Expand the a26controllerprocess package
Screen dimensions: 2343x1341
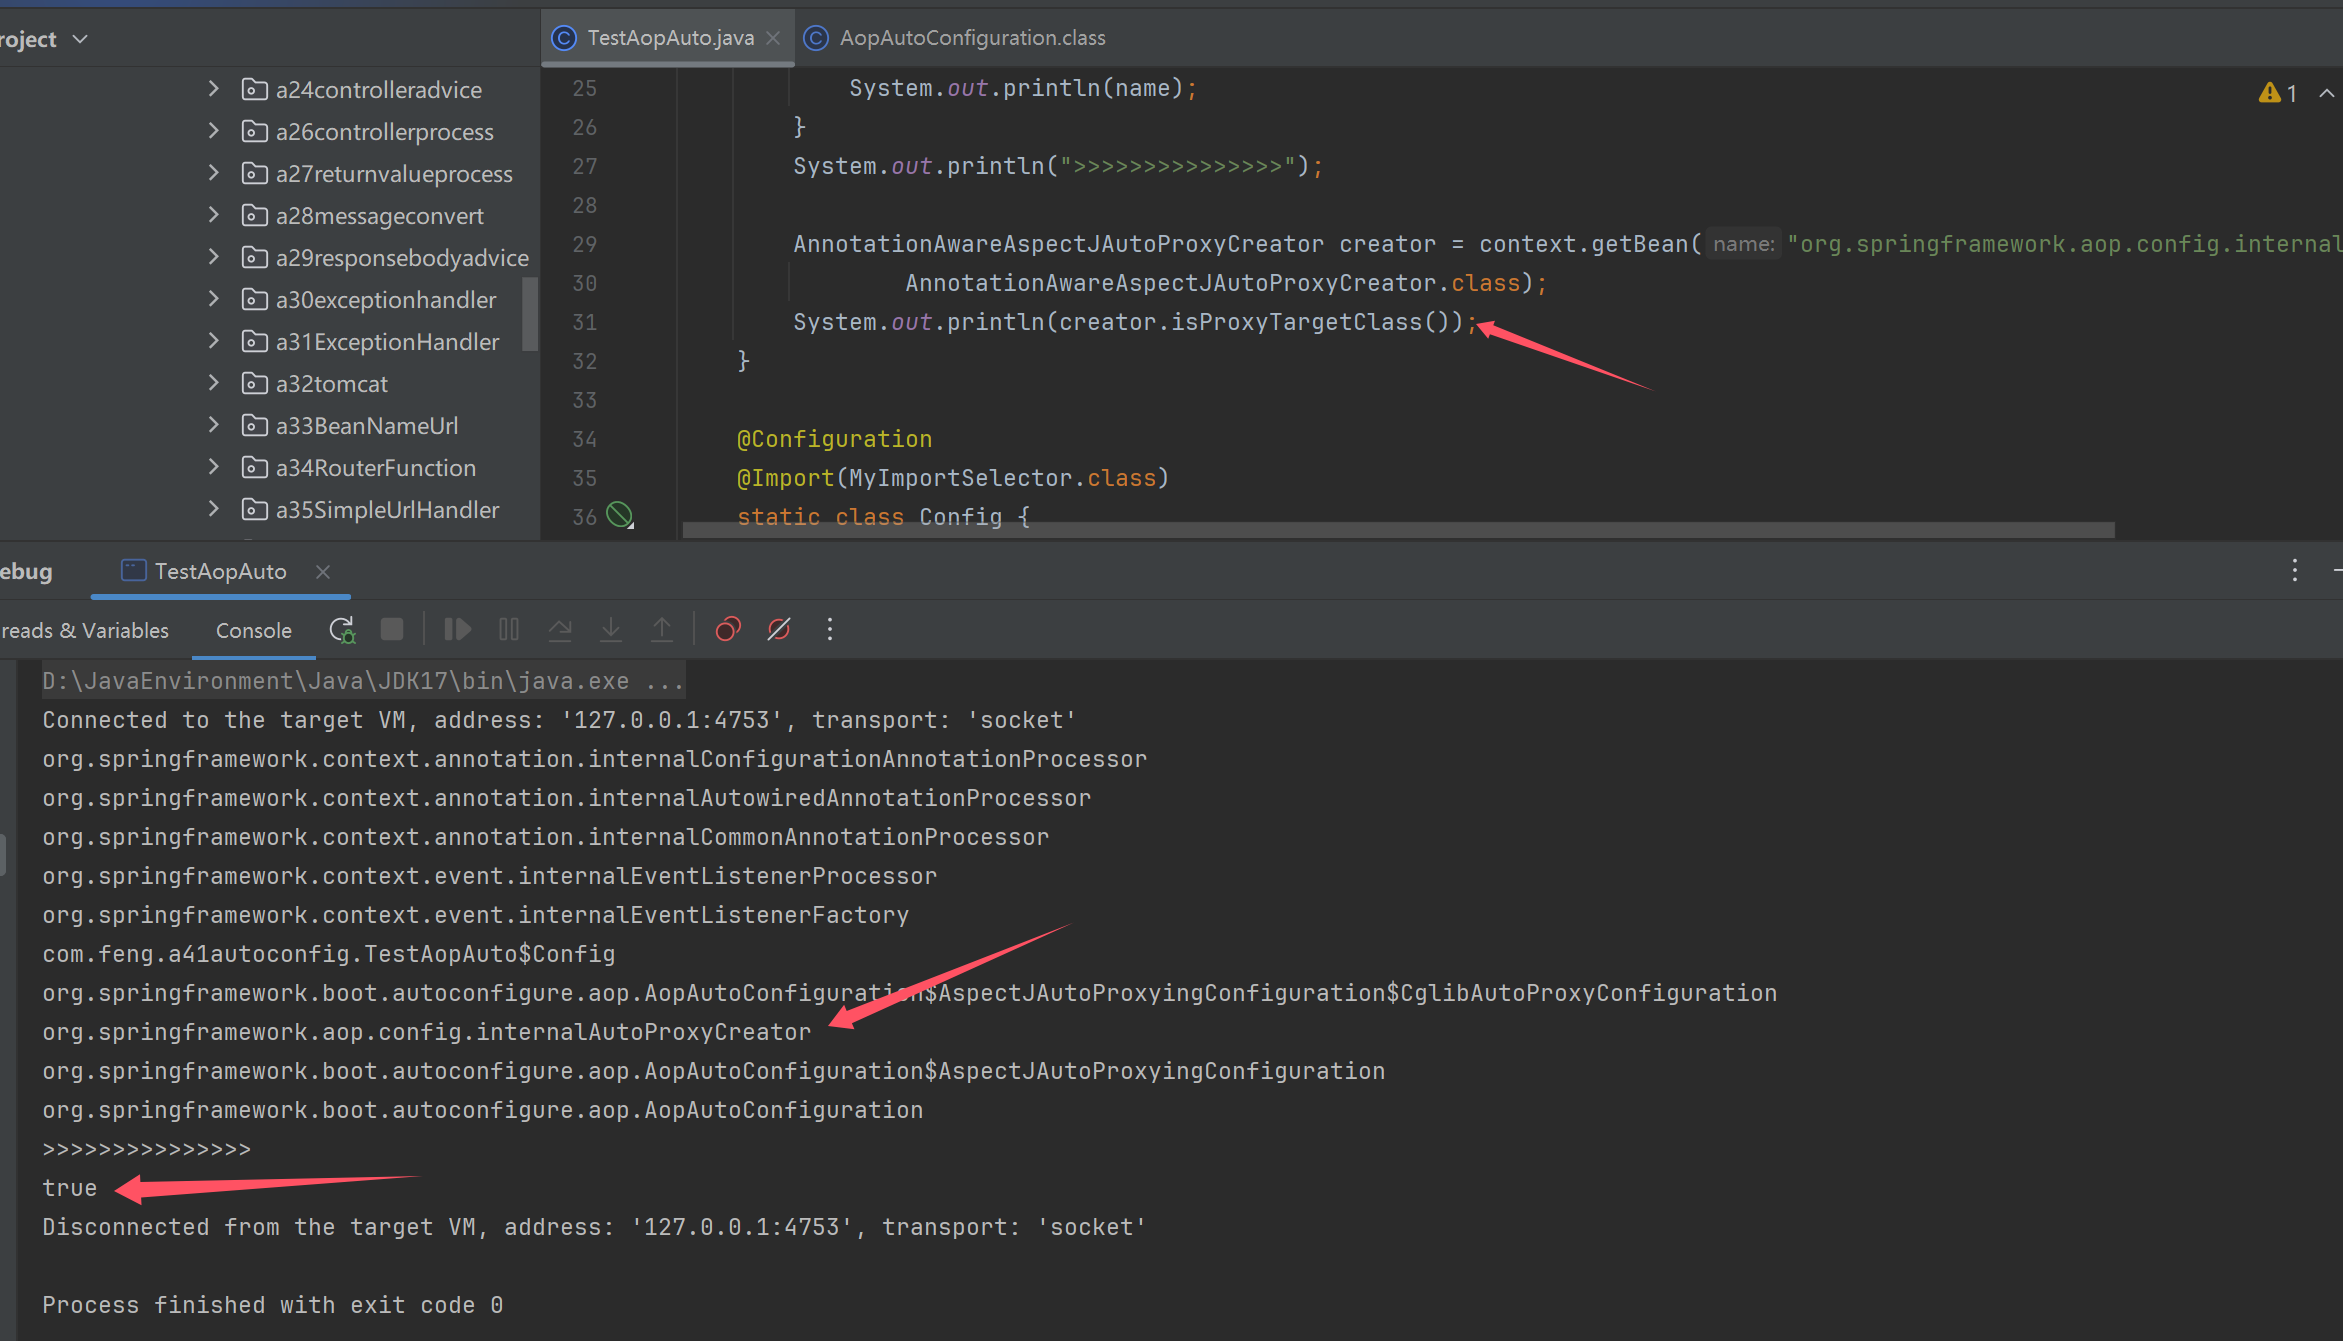213,131
